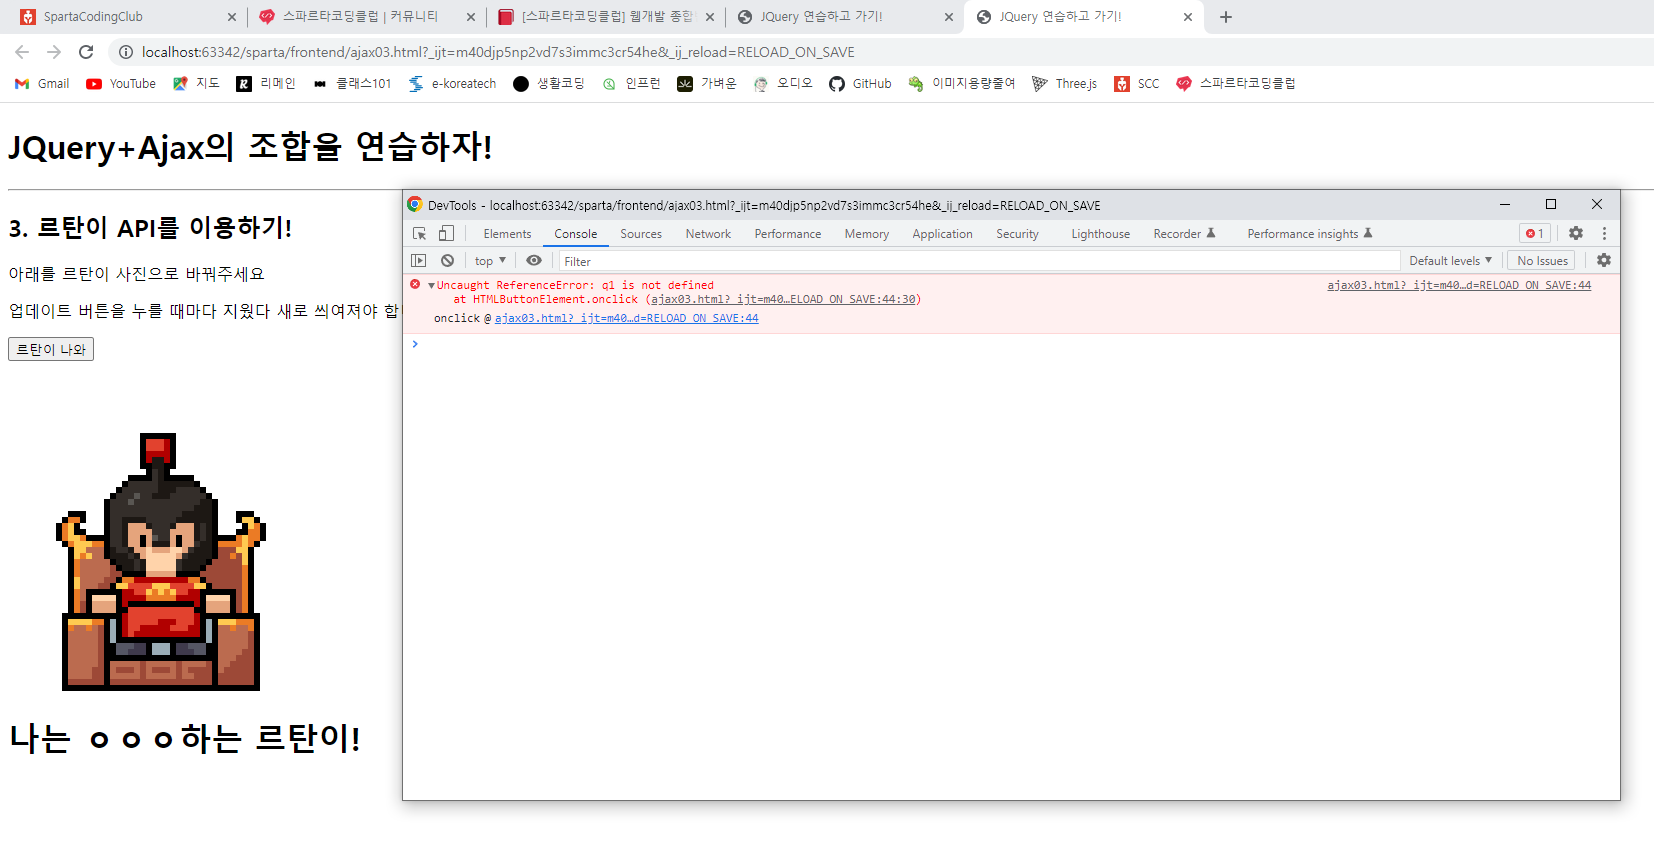The height and width of the screenshot is (862, 1654).
Task: Open the ajax03.html:44:30 stack trace link
Action: [783, 299]
